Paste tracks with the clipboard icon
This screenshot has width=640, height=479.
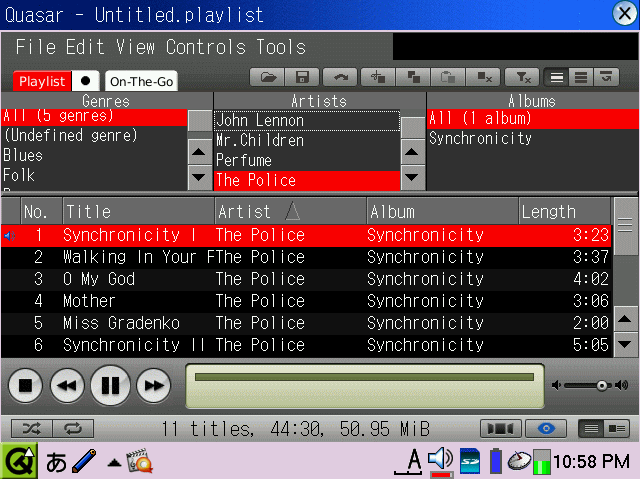pyautogui.click(x=448, y=77)
